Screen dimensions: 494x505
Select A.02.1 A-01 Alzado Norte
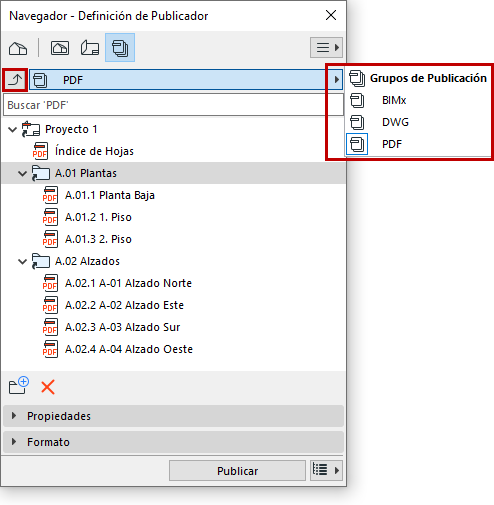click(128, 283)
